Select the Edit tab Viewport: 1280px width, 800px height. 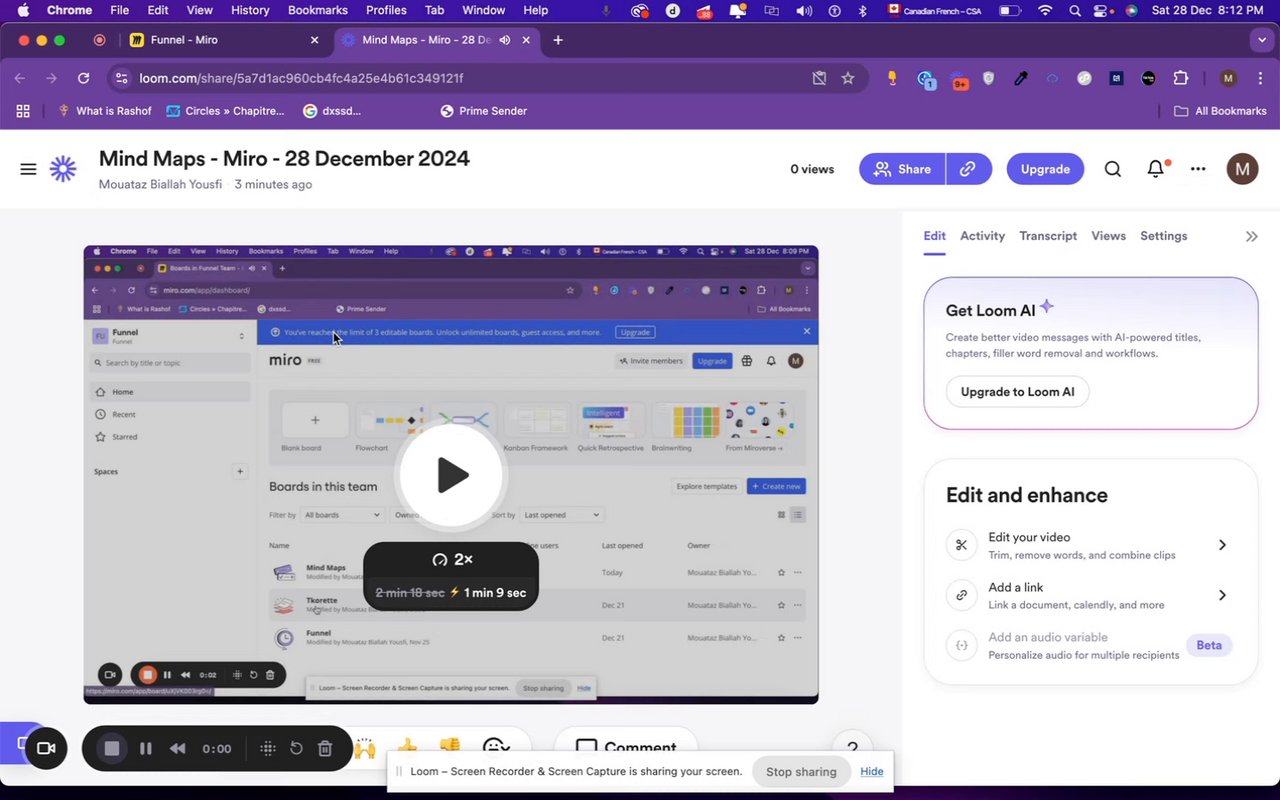coord(934,236)
